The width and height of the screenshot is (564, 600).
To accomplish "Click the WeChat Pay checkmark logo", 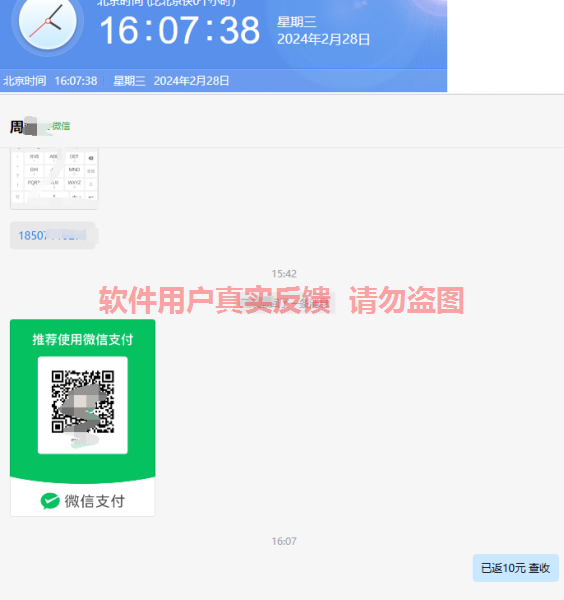I will click(50, 501).
